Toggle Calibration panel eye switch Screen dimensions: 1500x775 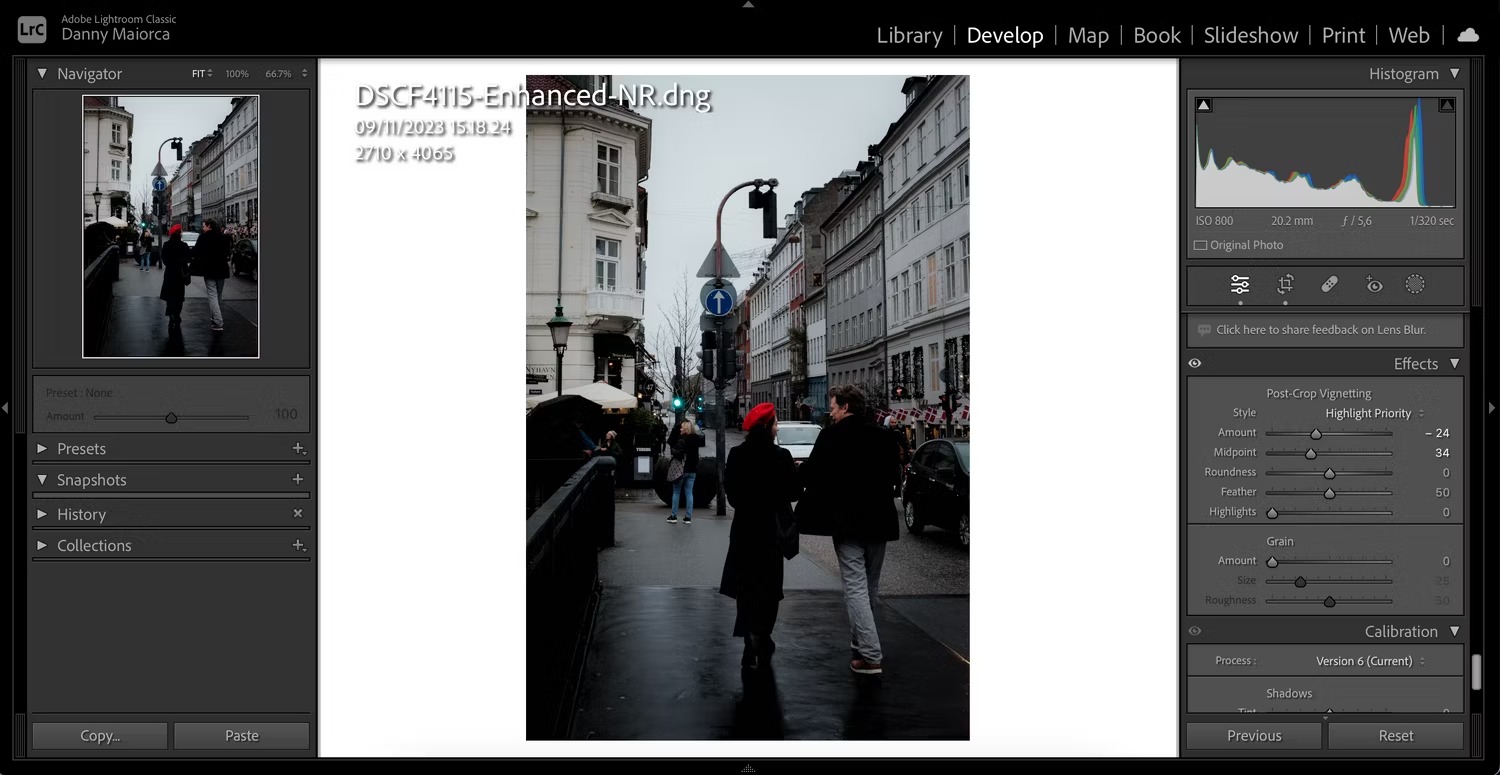[x=1195, y=632]
